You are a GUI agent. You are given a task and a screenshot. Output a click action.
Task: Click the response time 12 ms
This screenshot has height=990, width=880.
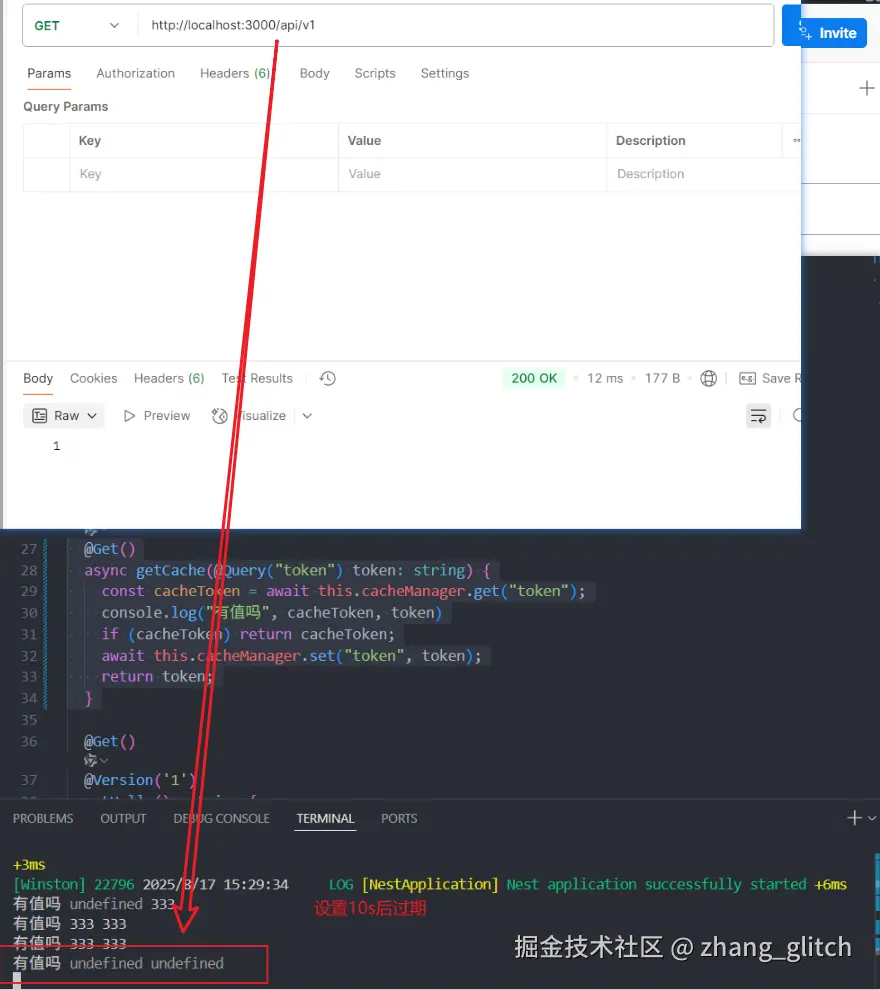coord(605,378)
